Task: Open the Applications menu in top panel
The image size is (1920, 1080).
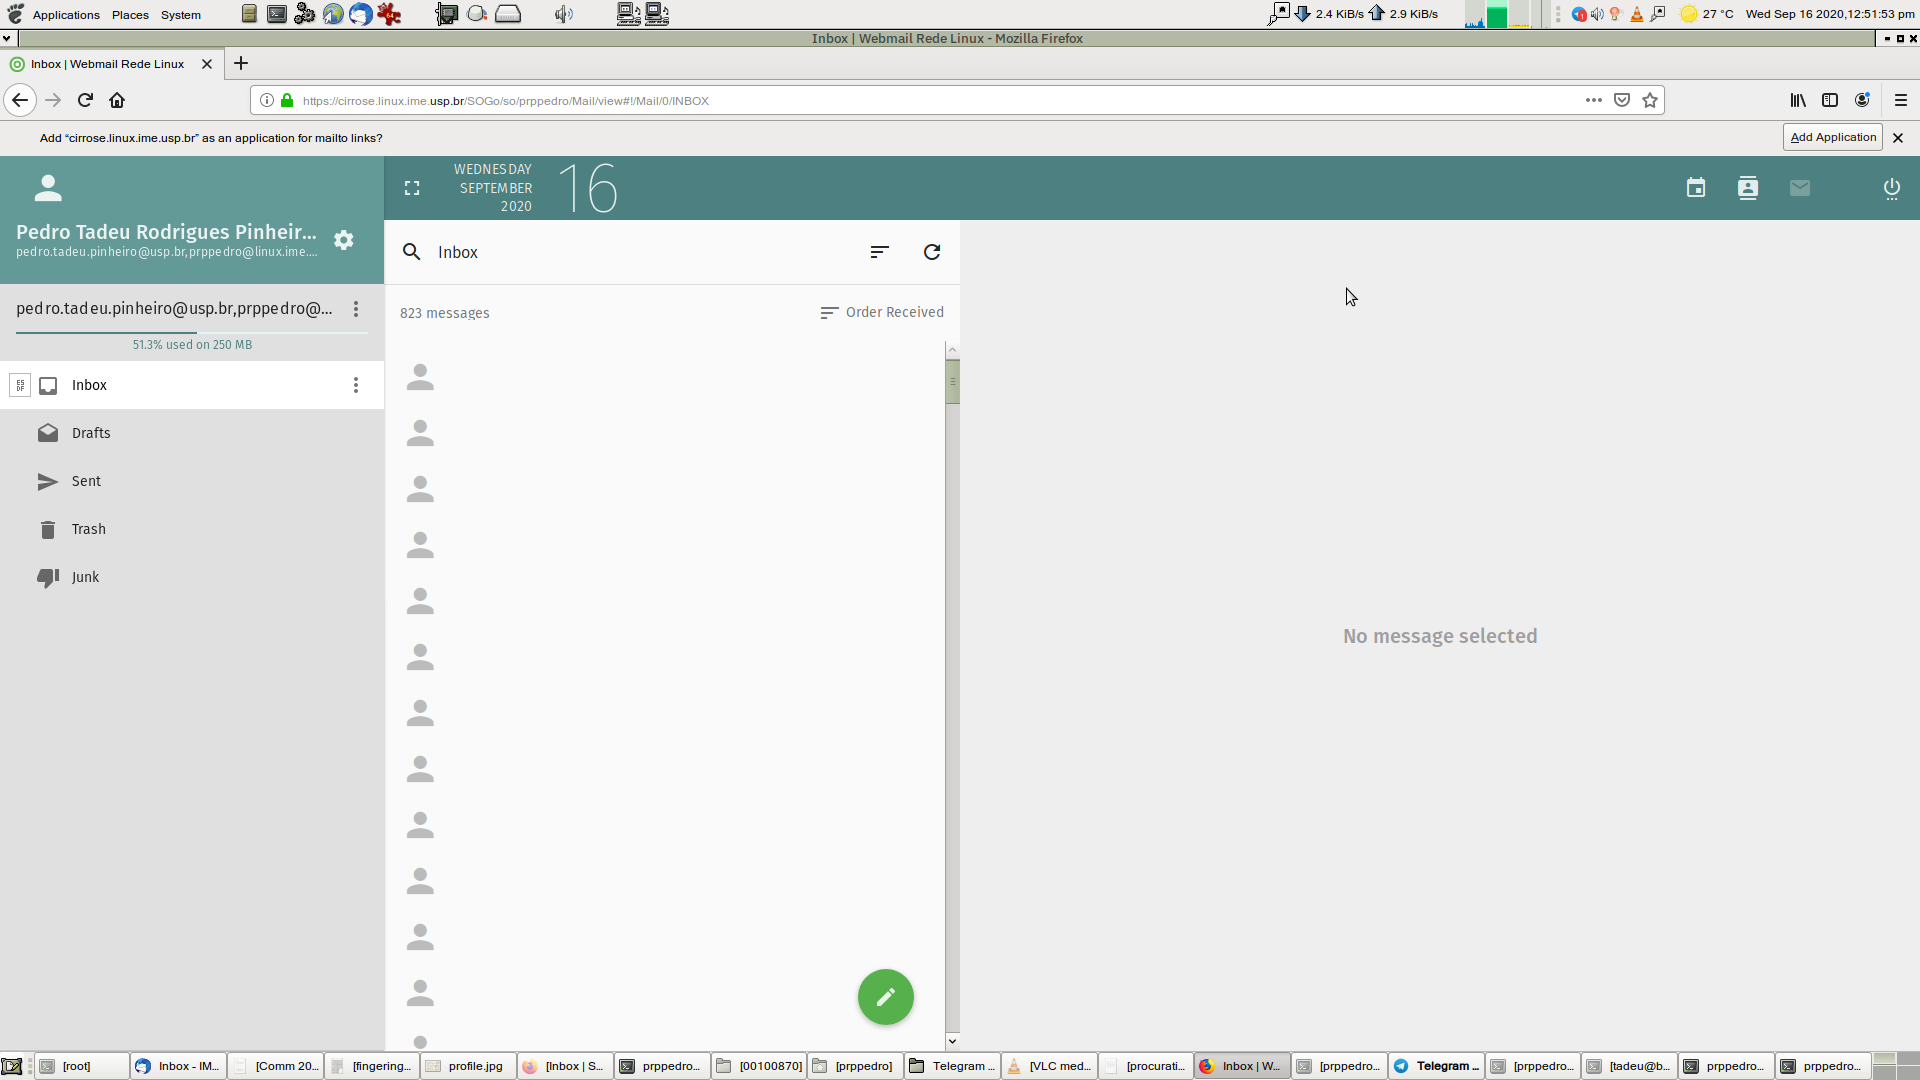Action: tap(66, 15)
